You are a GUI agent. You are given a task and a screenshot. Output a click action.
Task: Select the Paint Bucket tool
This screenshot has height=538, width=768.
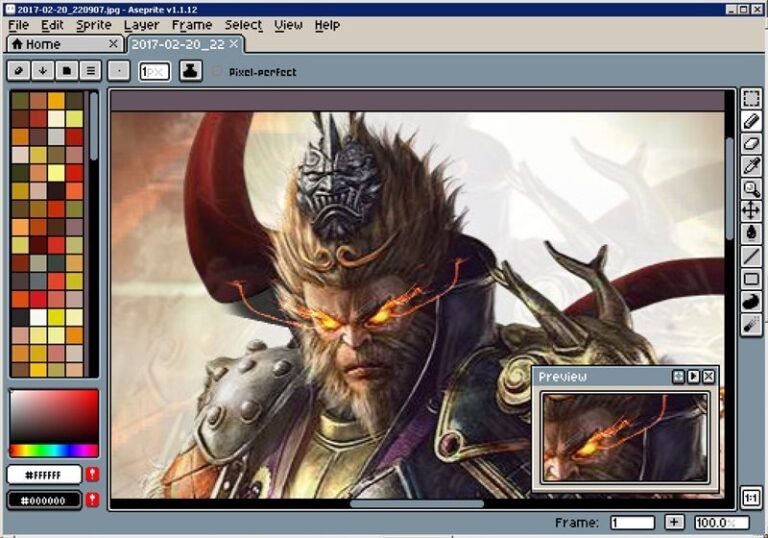(751, 233)
